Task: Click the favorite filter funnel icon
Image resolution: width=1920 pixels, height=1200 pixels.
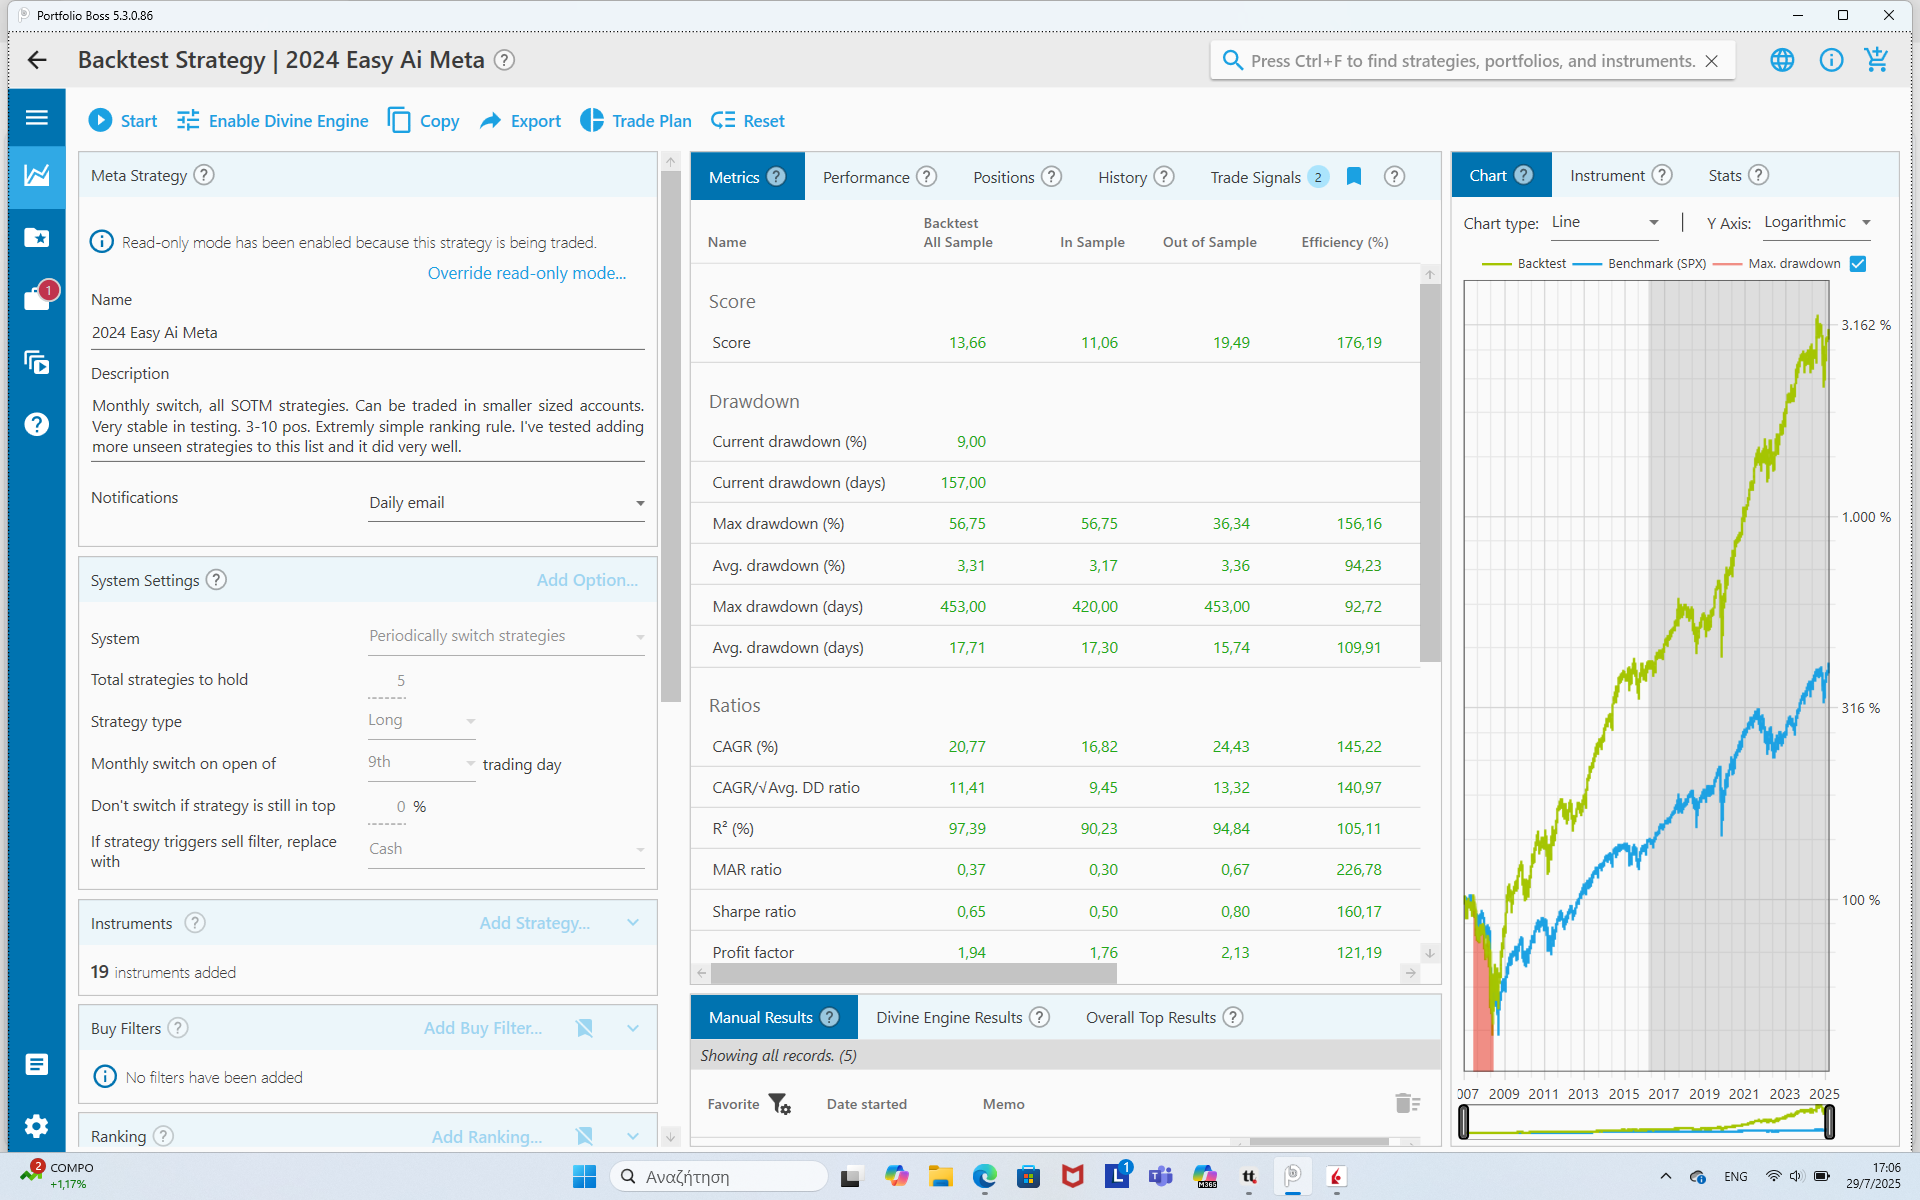Action: coord(779,1104)
